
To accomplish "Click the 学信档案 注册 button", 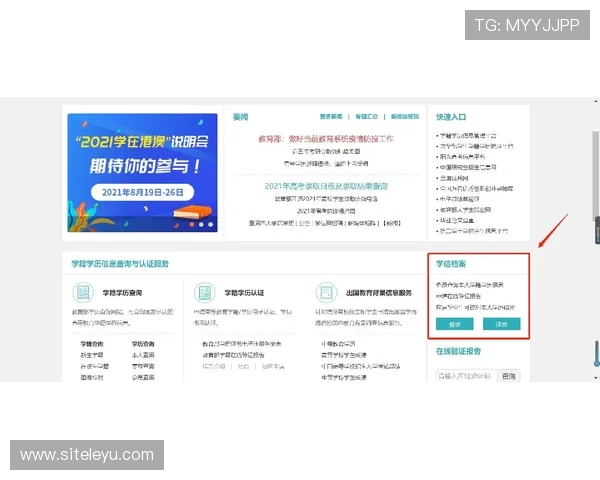I will coord(502,324).
